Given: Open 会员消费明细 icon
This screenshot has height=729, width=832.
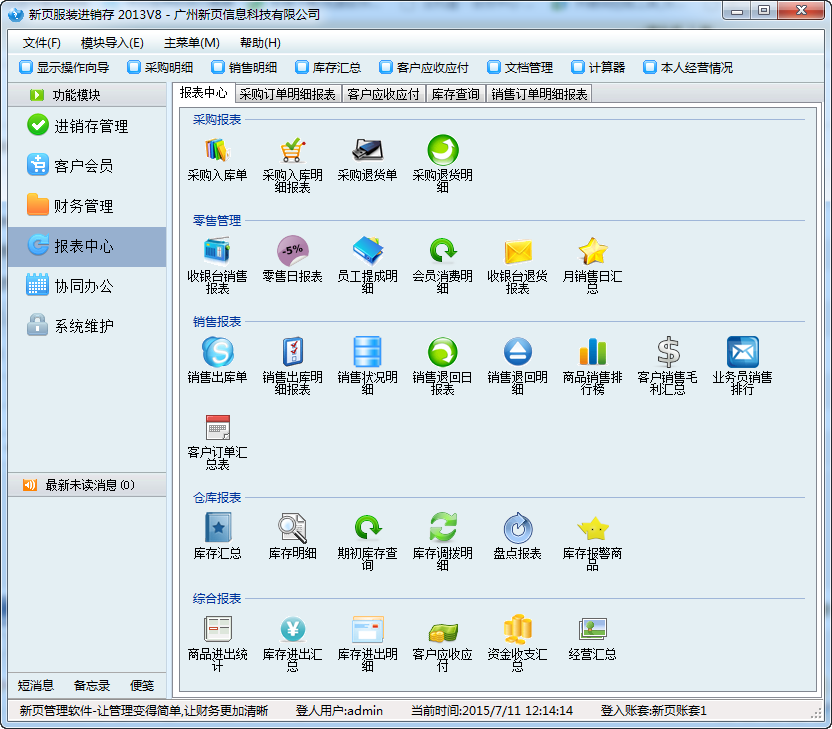Looking at the screenshot, I should [443, 251].
